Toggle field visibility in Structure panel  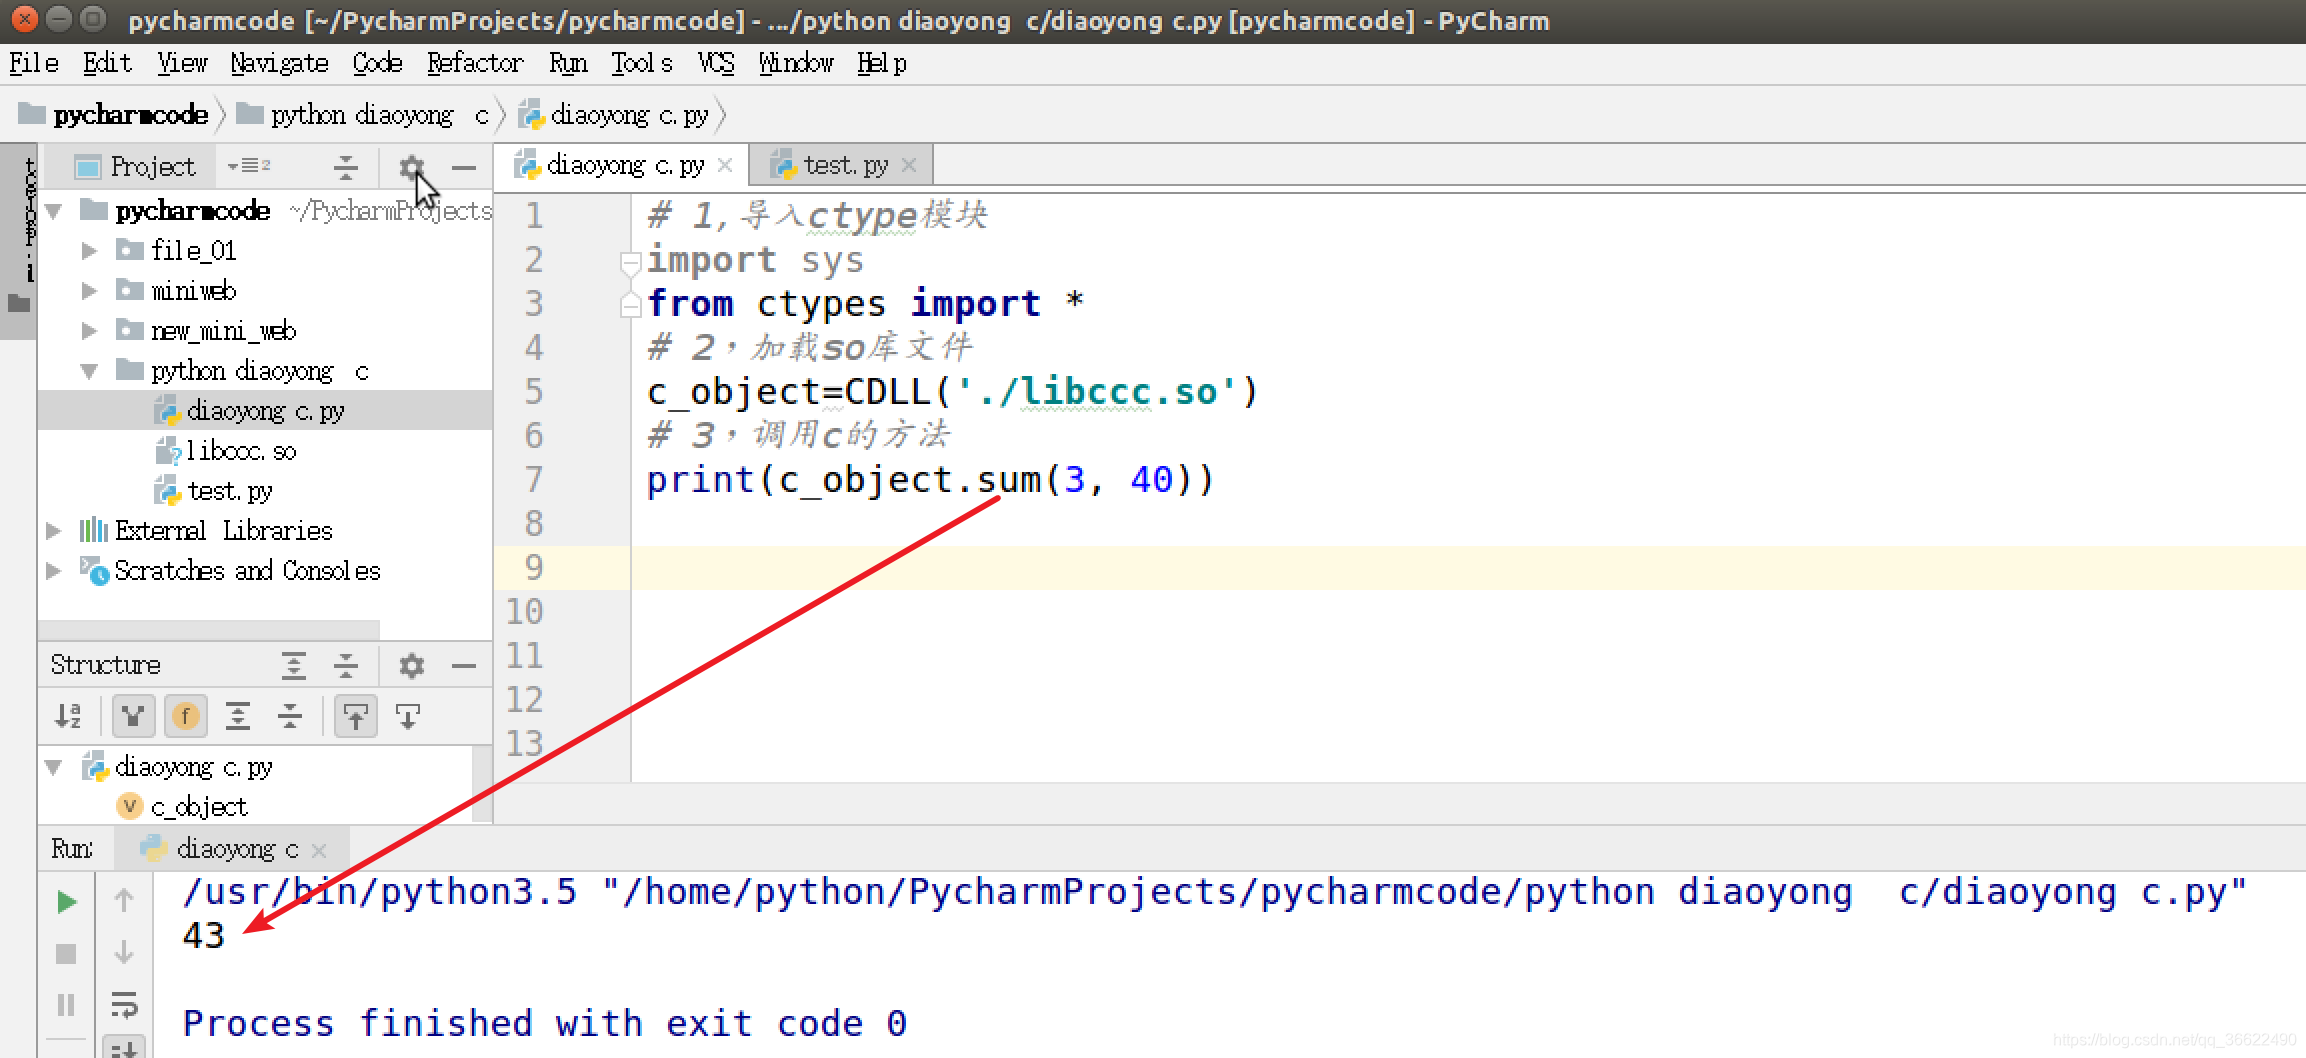coord(185,715)
